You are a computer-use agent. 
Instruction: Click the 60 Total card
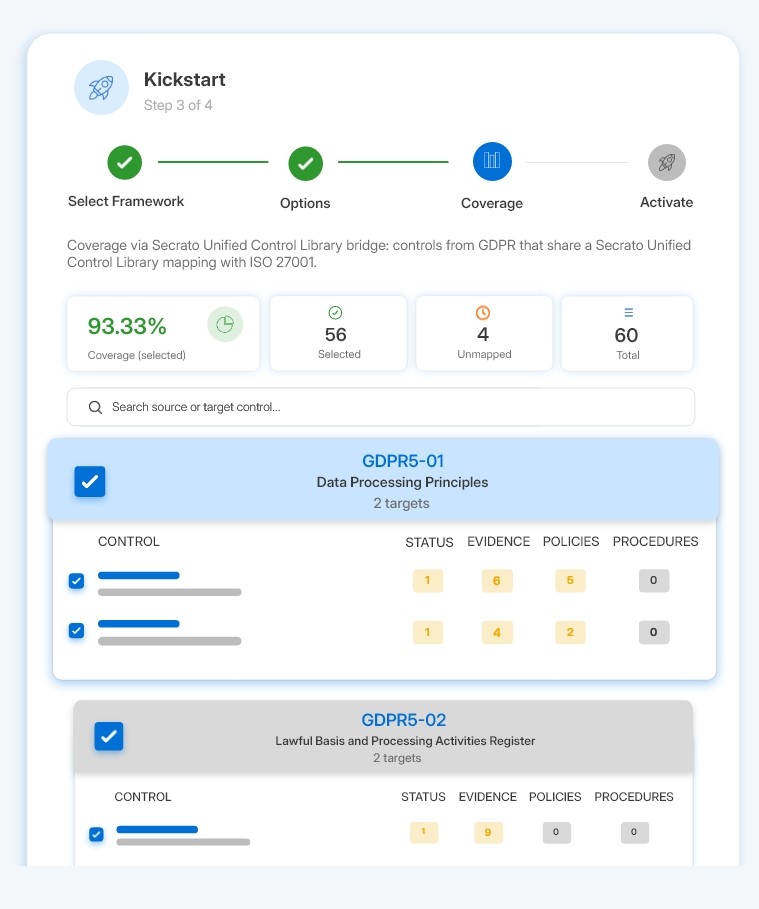coord(627,333)
